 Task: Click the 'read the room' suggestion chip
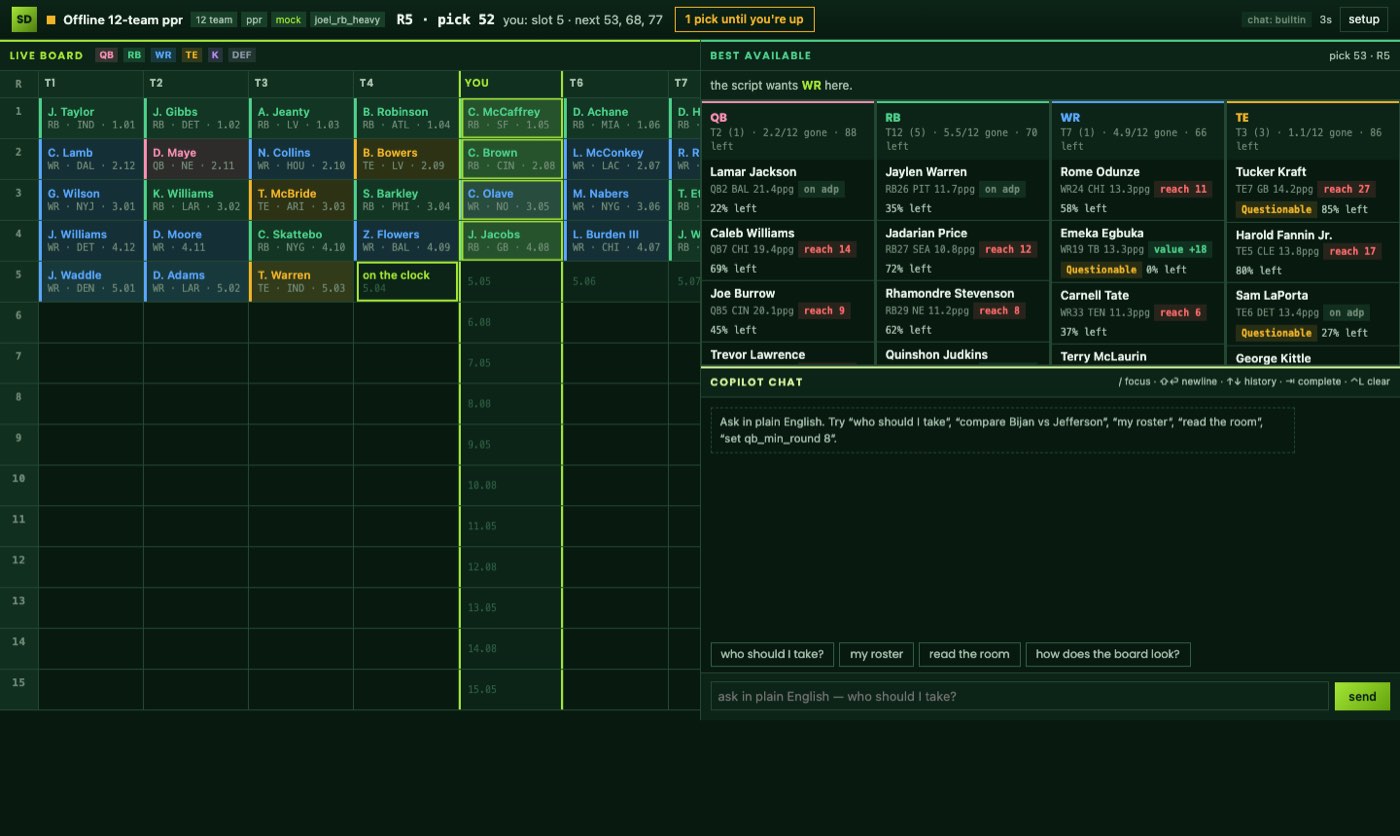coord(969,654)
